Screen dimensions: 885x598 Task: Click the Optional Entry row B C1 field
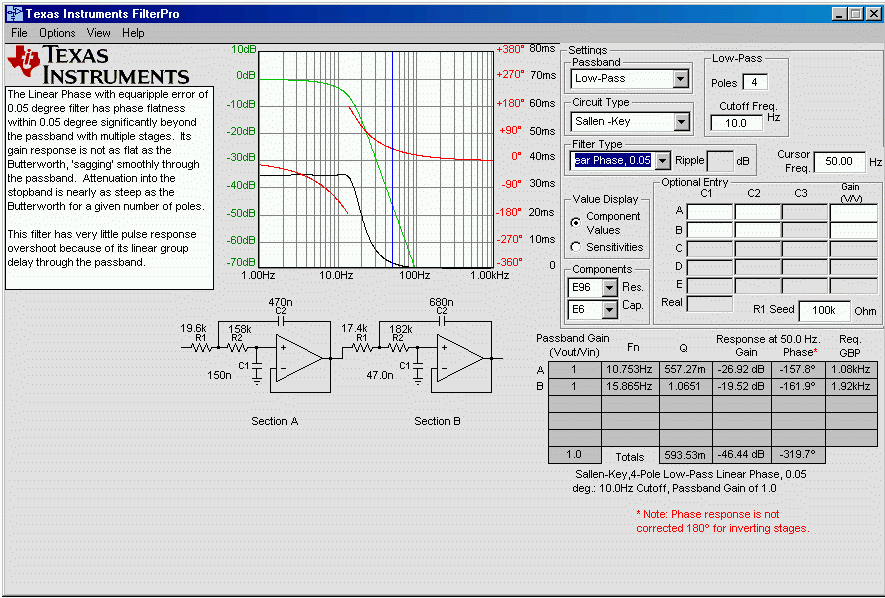(x=709, y=230)
